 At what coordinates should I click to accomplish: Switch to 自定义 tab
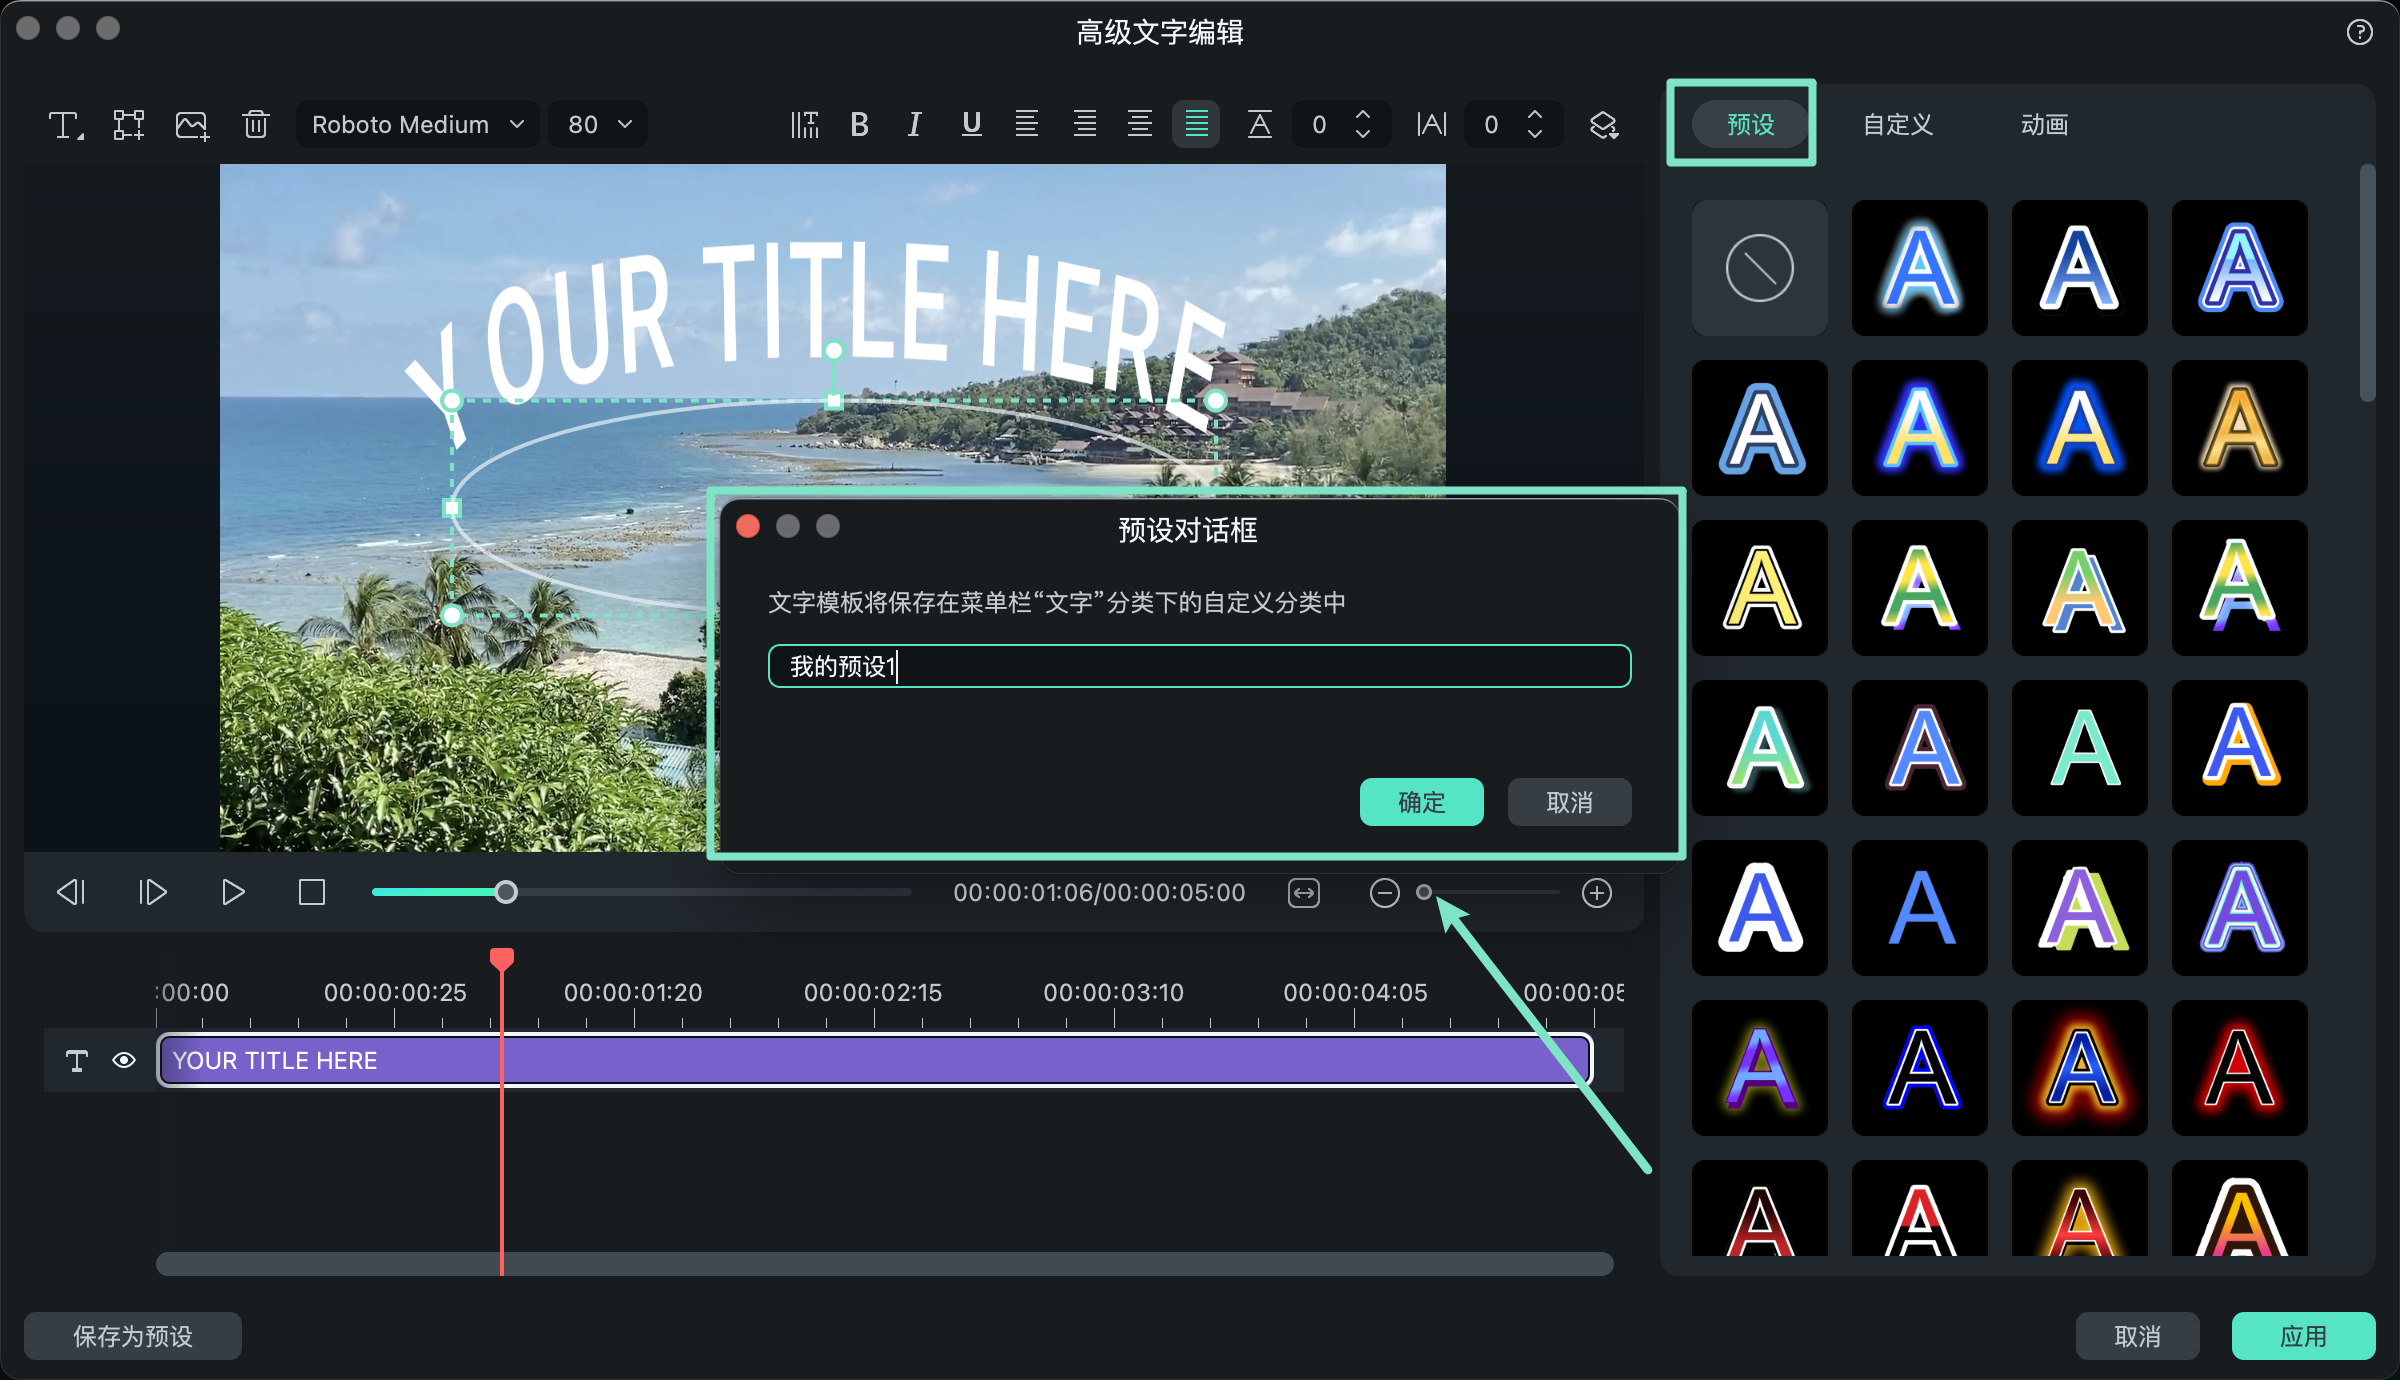[x=1896, y=124]
